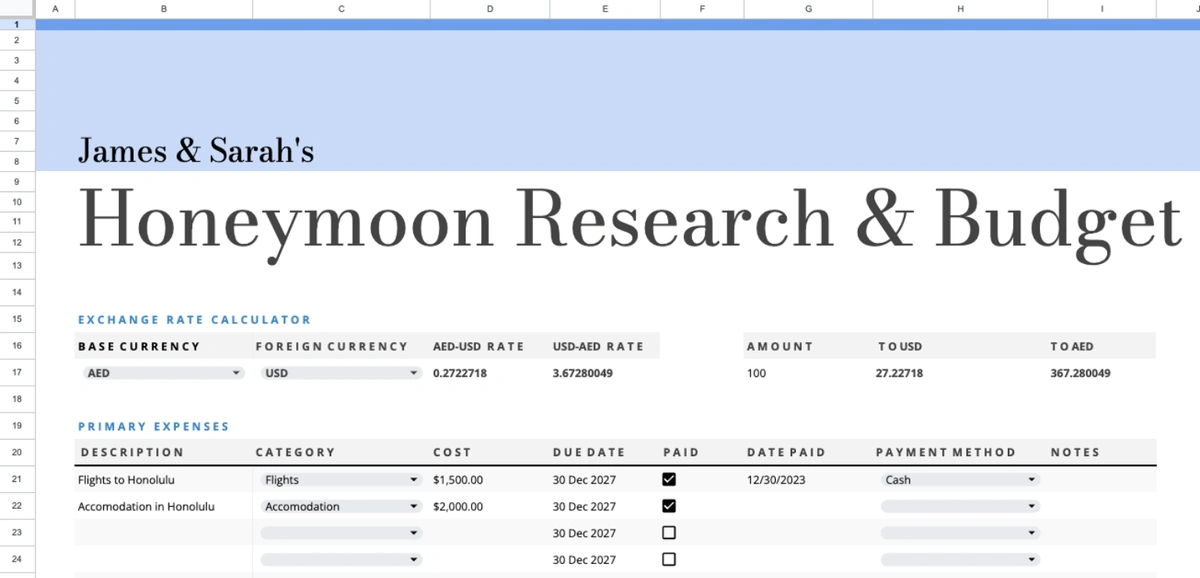Open the payment method dropdown for Accomodation row

(1033, 506)
